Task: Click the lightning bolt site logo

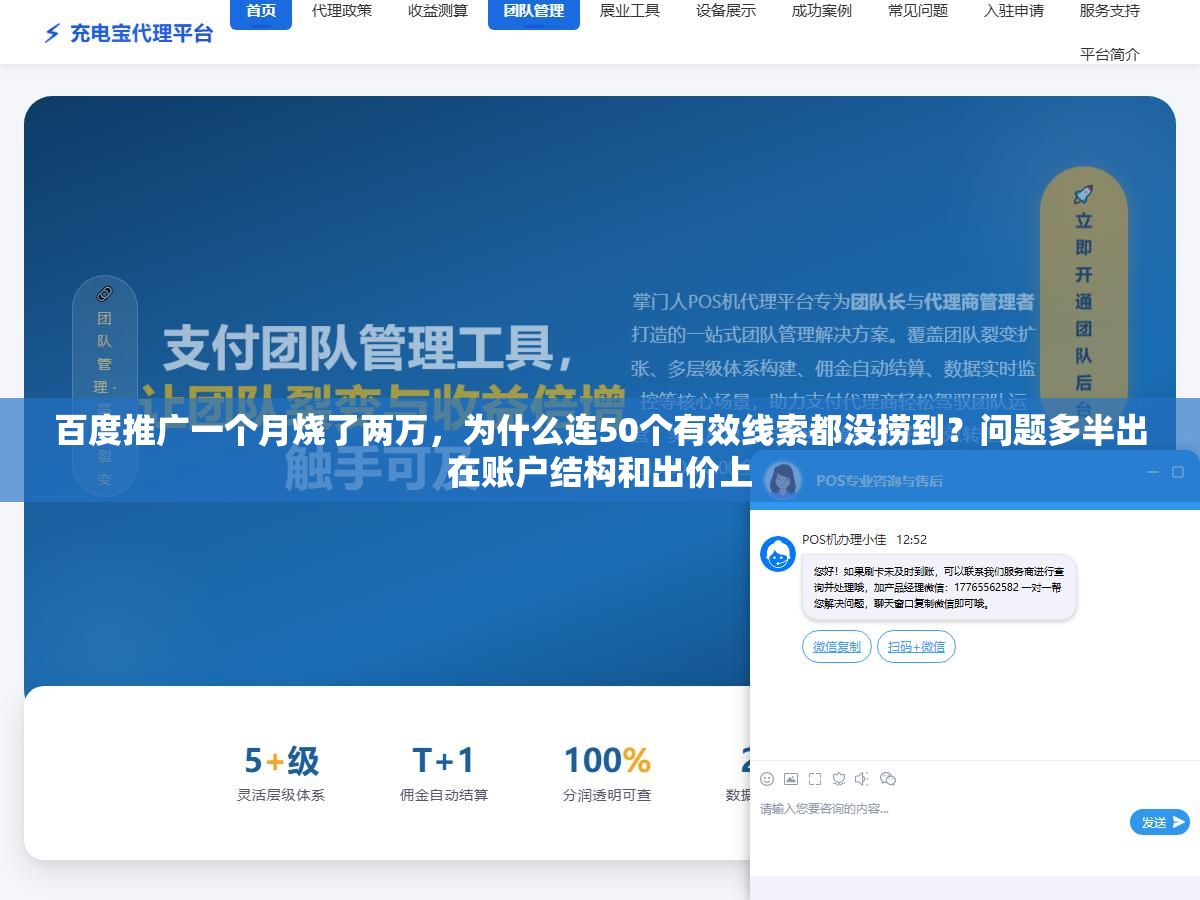Action: (x=52, y=33)
